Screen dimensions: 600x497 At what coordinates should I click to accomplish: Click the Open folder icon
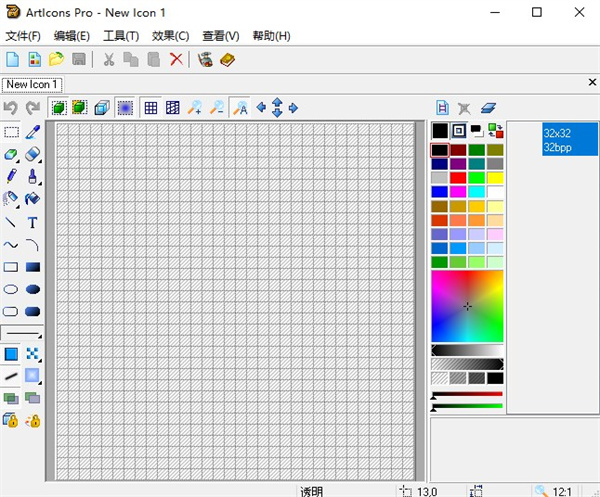click(x=56, y=60)
